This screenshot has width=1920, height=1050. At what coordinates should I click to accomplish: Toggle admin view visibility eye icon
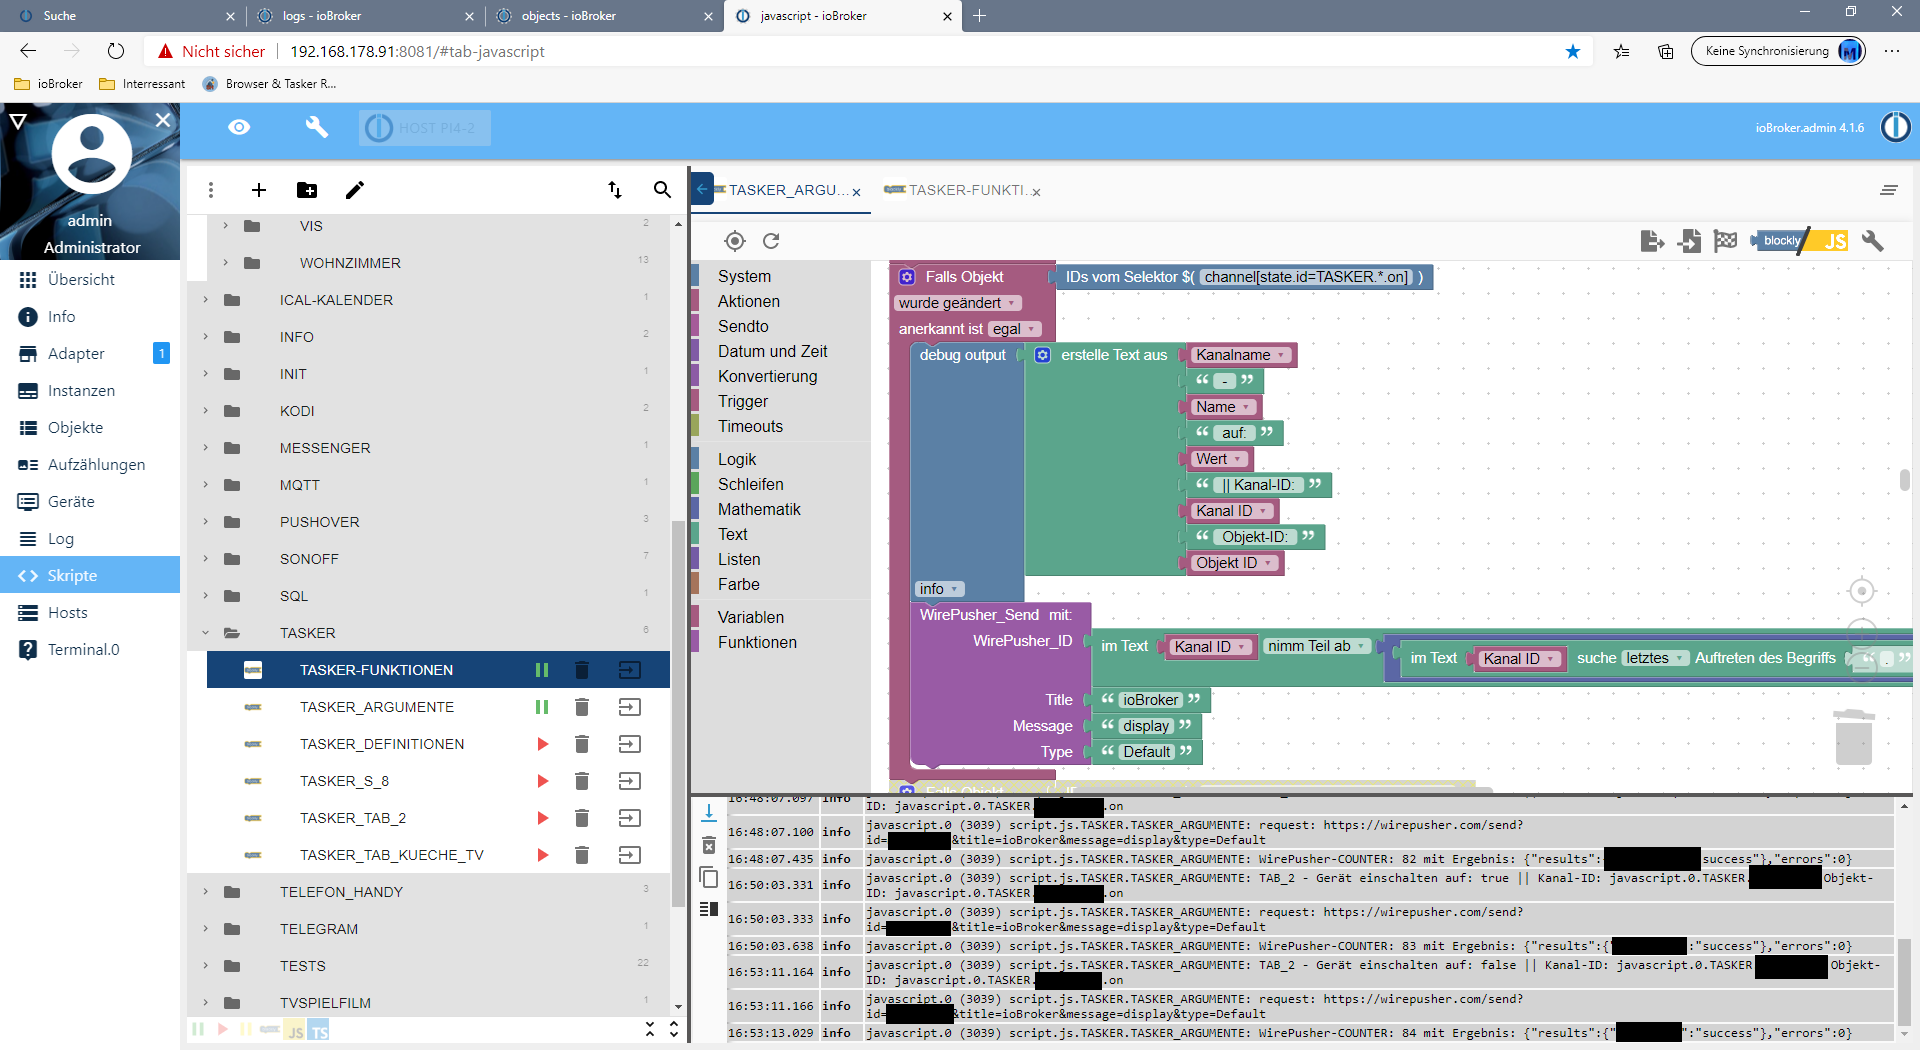239,127
